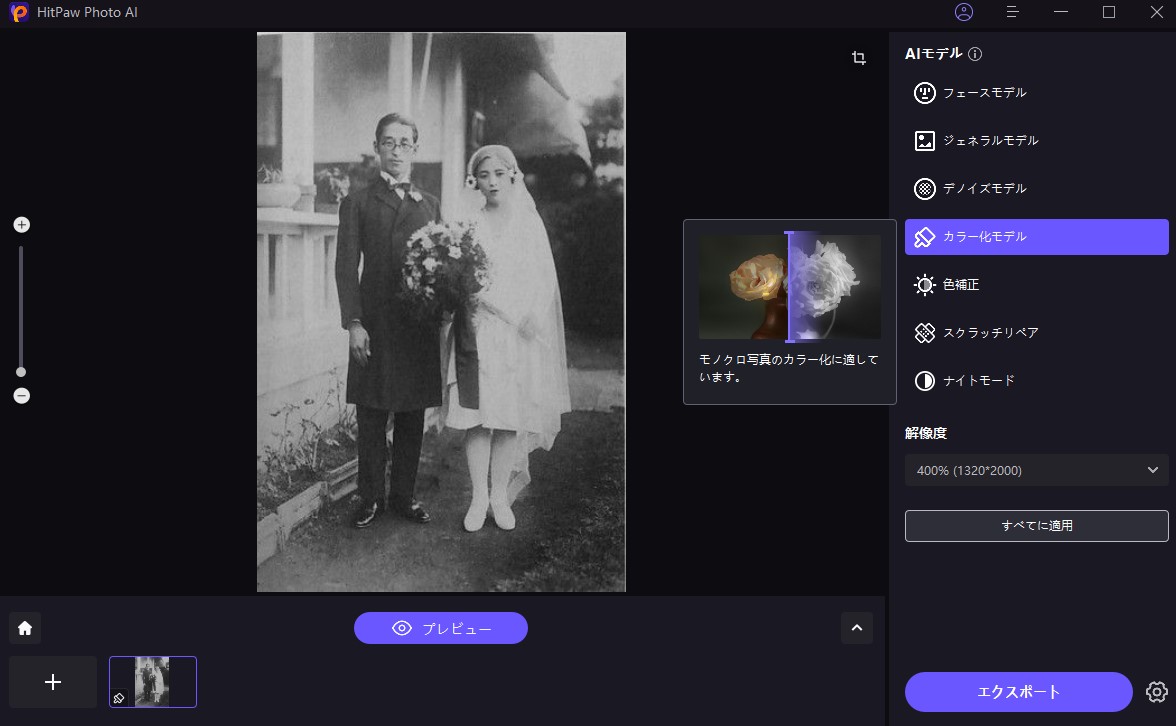Open the 解像度 resolution dropdown
The height and width of the screenshot is (726, 1176).
(1036, 469)
